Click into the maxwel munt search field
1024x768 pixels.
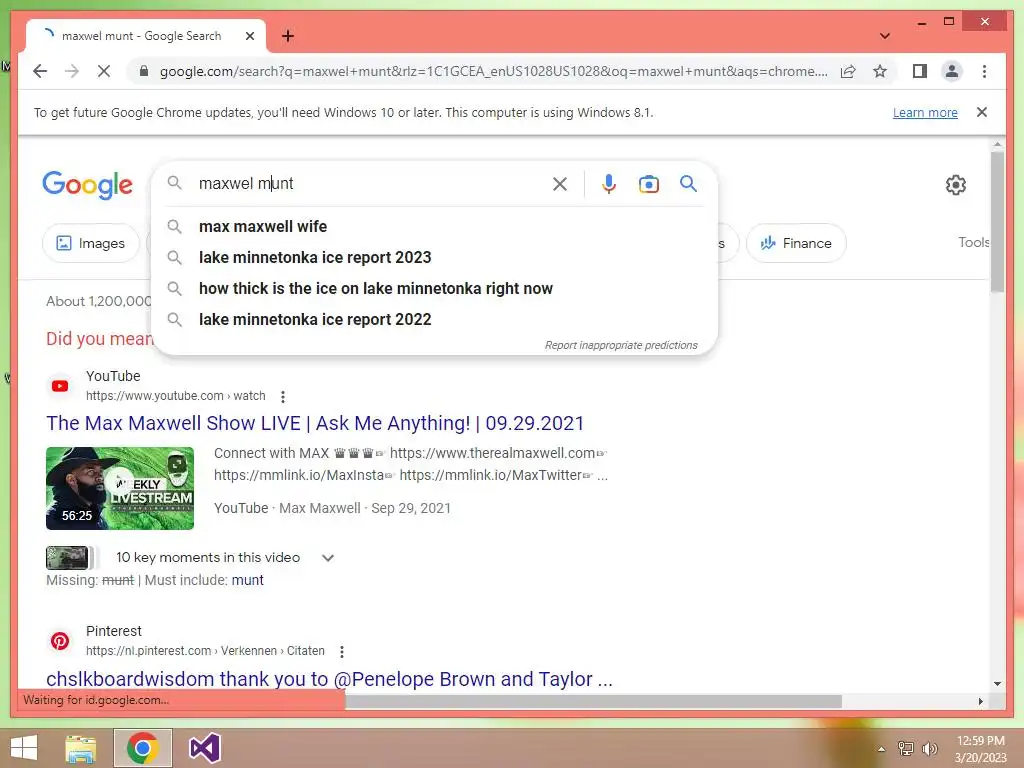[369, 184]
